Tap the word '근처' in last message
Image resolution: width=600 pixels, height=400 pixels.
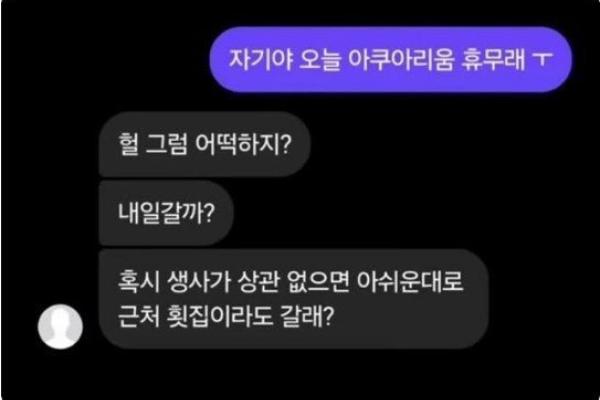tap(139, 316)
